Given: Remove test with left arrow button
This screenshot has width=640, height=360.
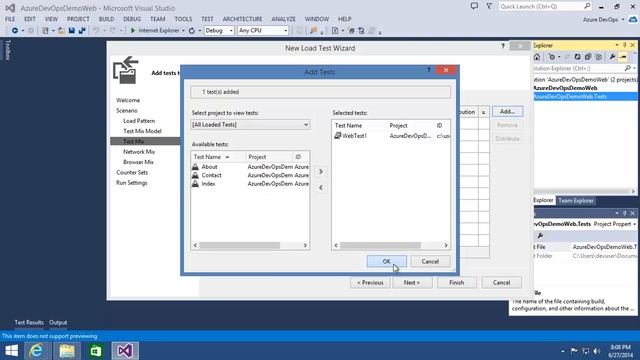Looking at the screenshot, I should point(321,188).
